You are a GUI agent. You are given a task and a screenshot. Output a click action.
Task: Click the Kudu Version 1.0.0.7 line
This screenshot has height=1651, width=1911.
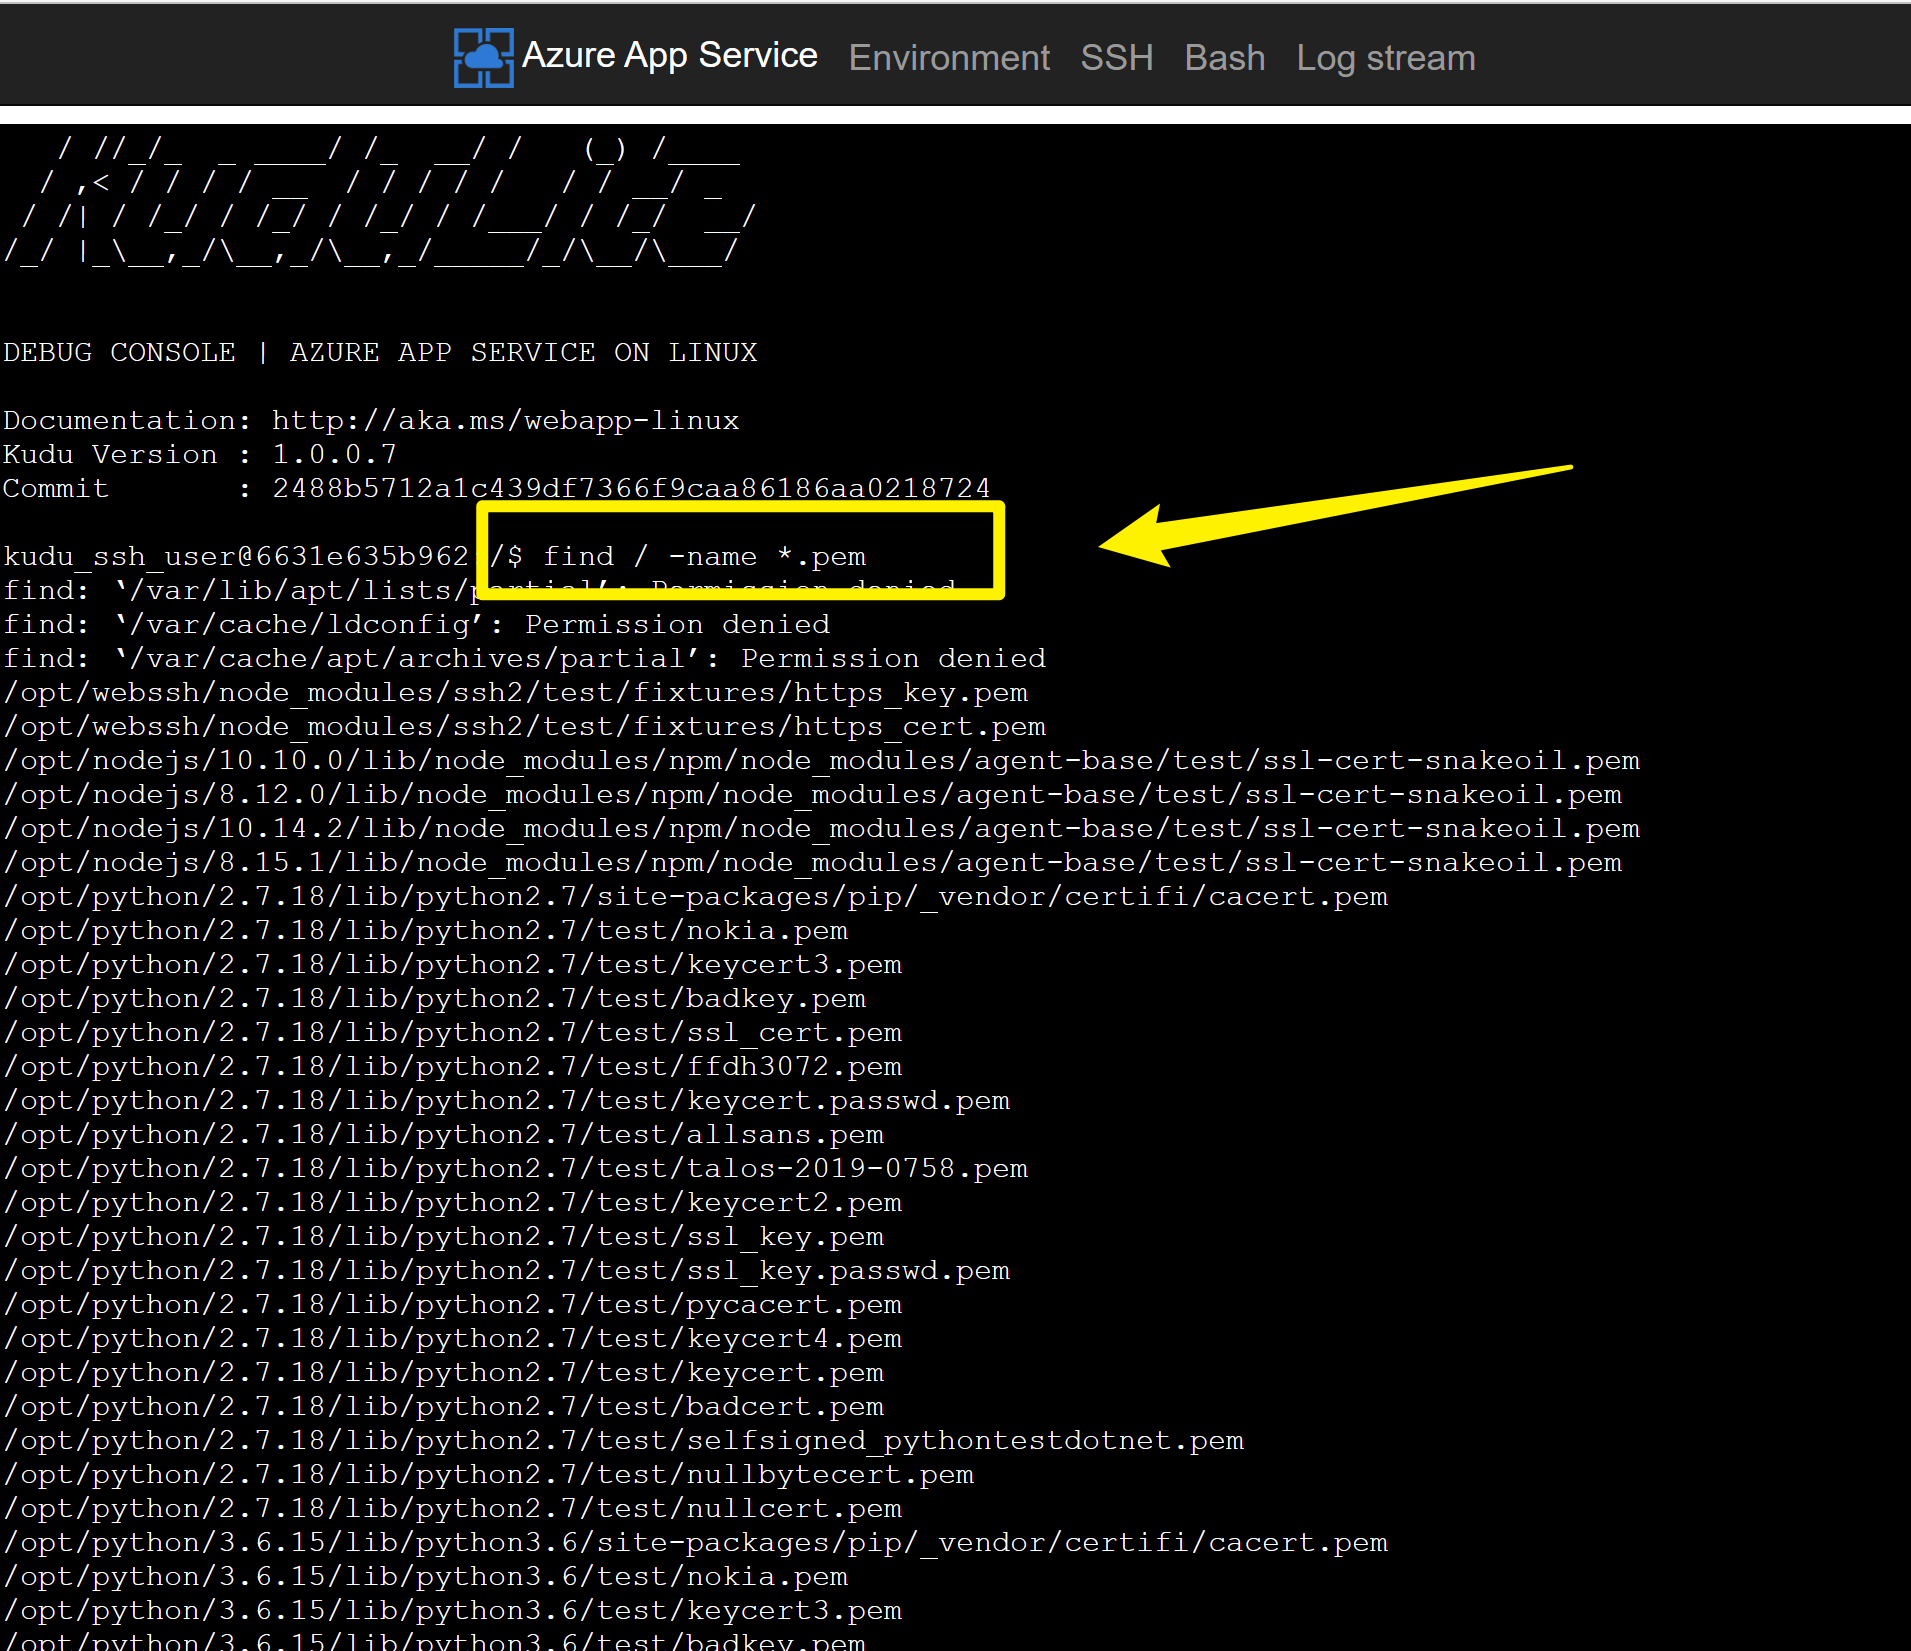point(200,454)
